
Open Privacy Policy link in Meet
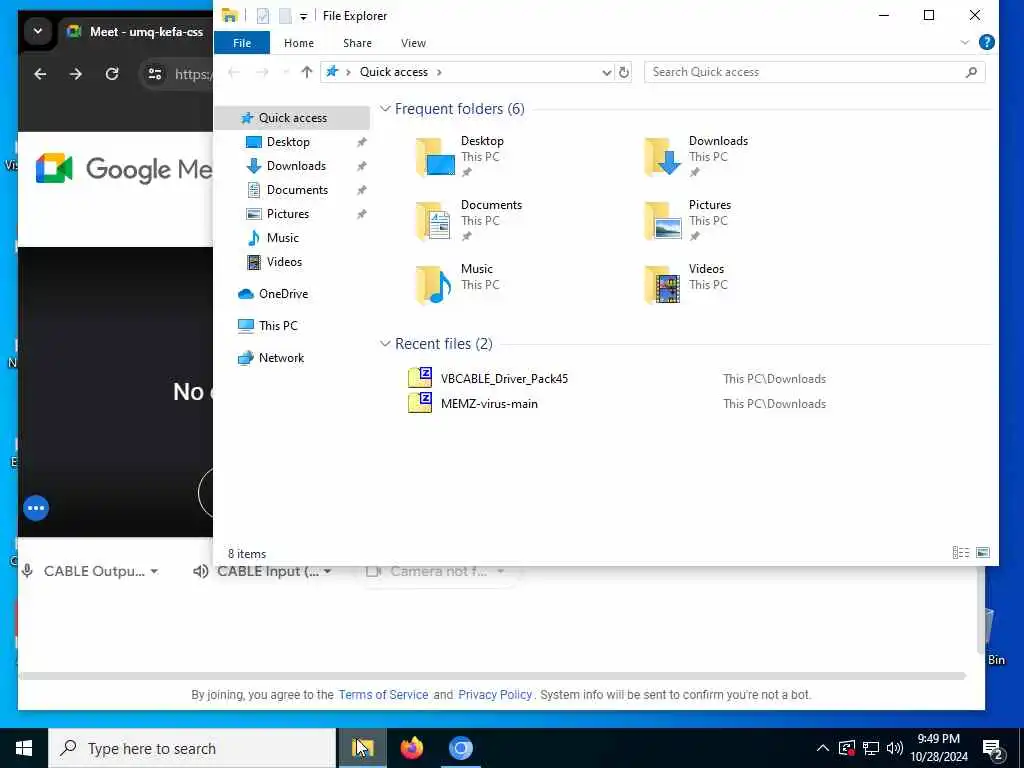(x=495, y=695)
